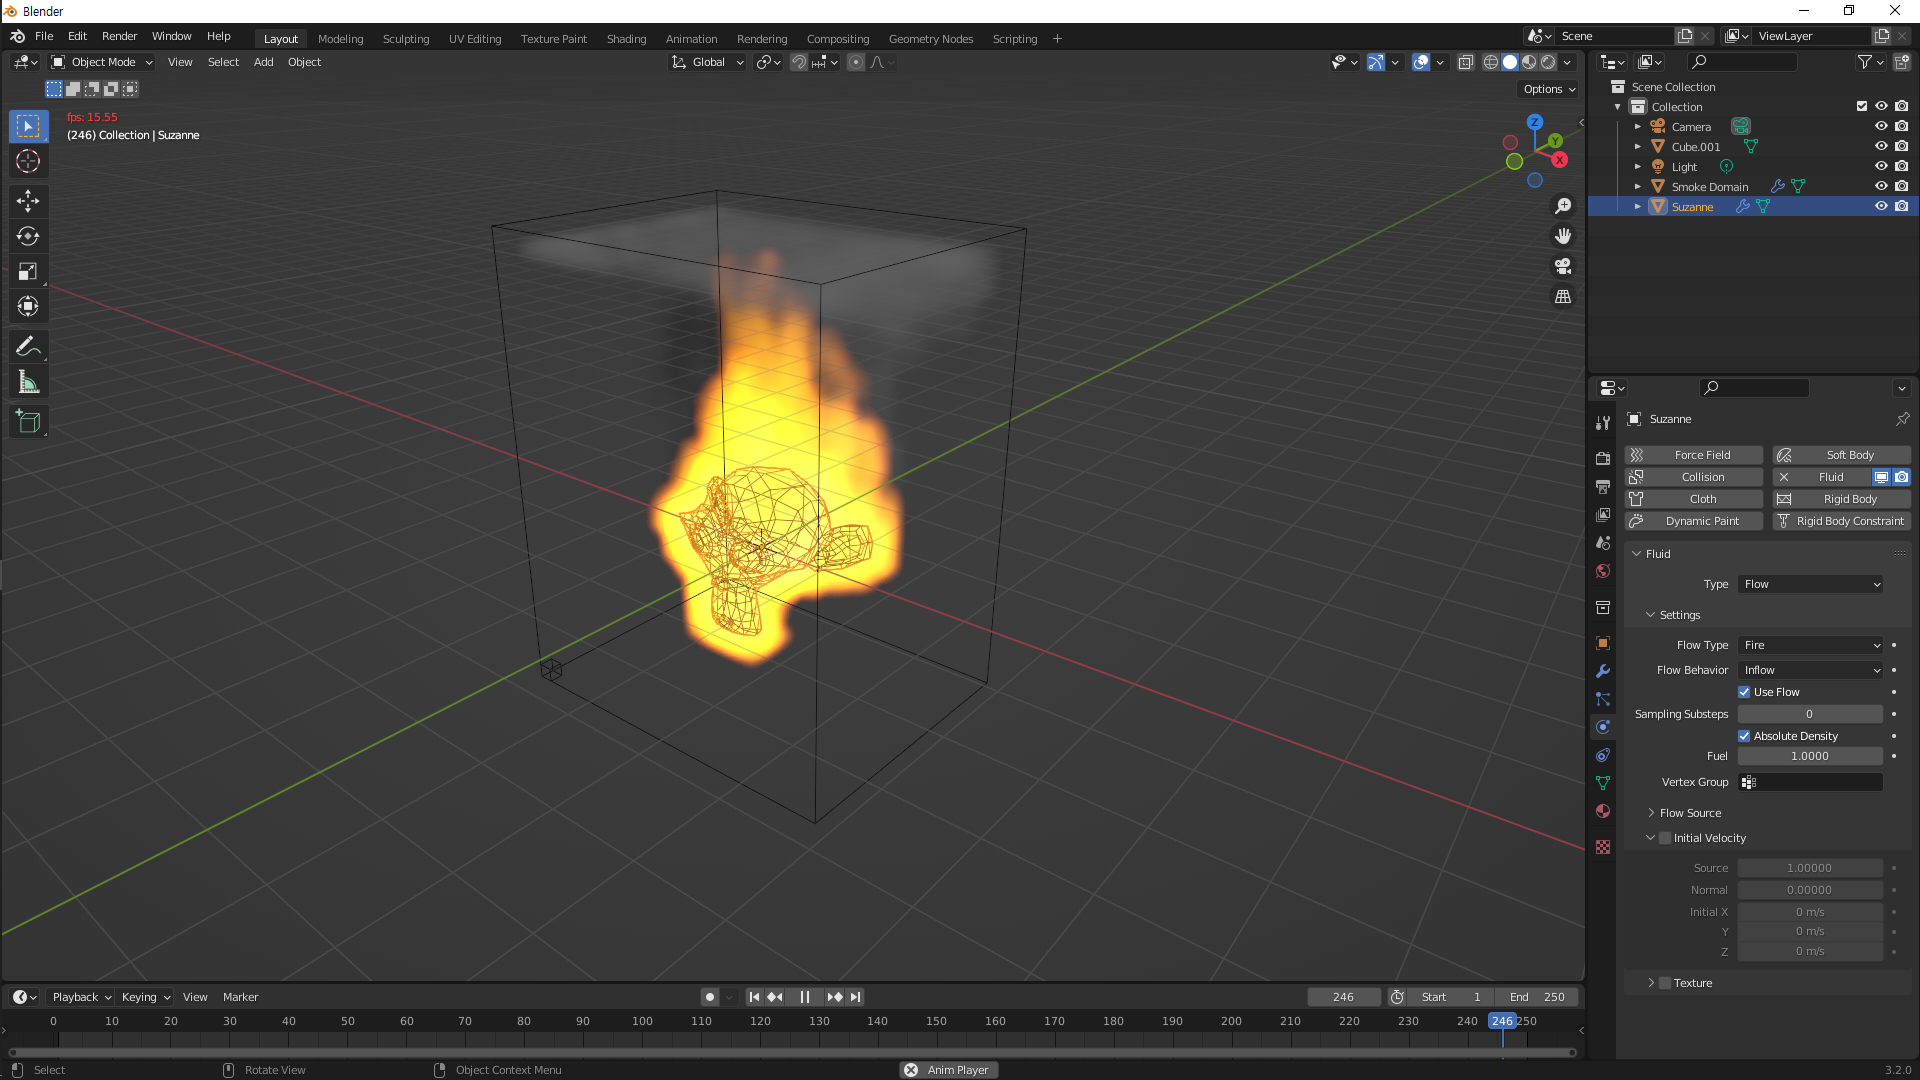Select the Move tool in toolbar
This screenshot has width=1920, height=1080.
[x=28, y=201]
